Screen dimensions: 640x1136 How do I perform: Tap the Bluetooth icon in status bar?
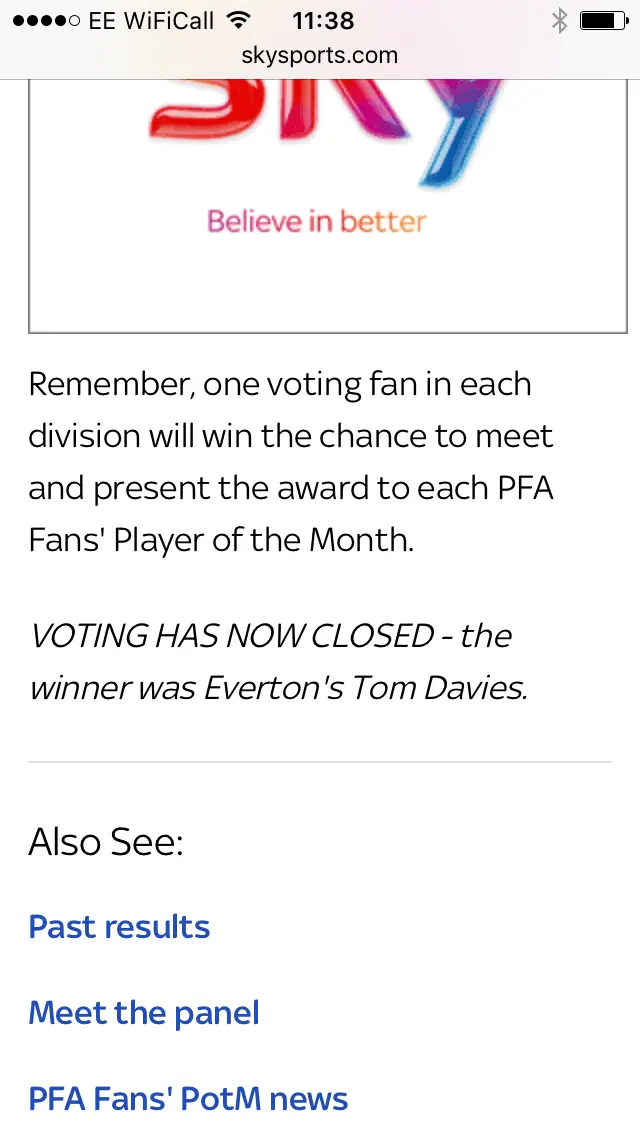tap(560, 20)
